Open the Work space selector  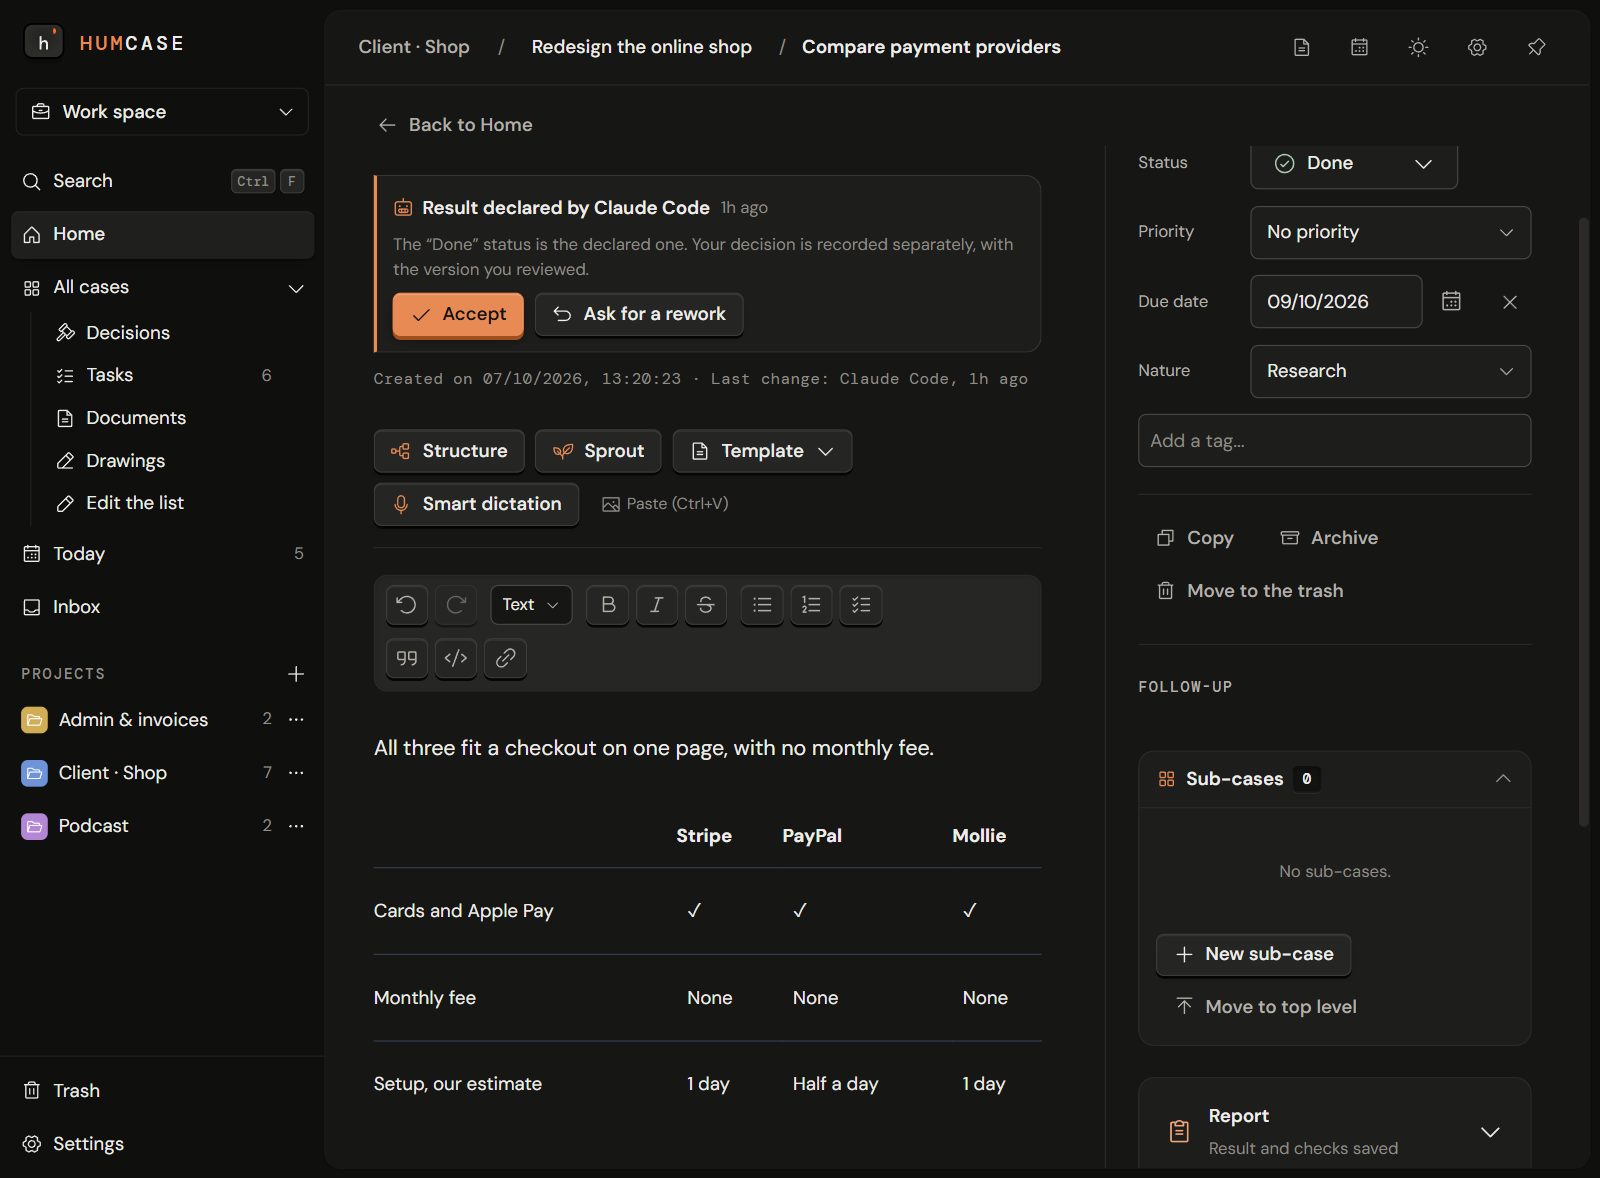pyautogui.click(x=162, y=112)
